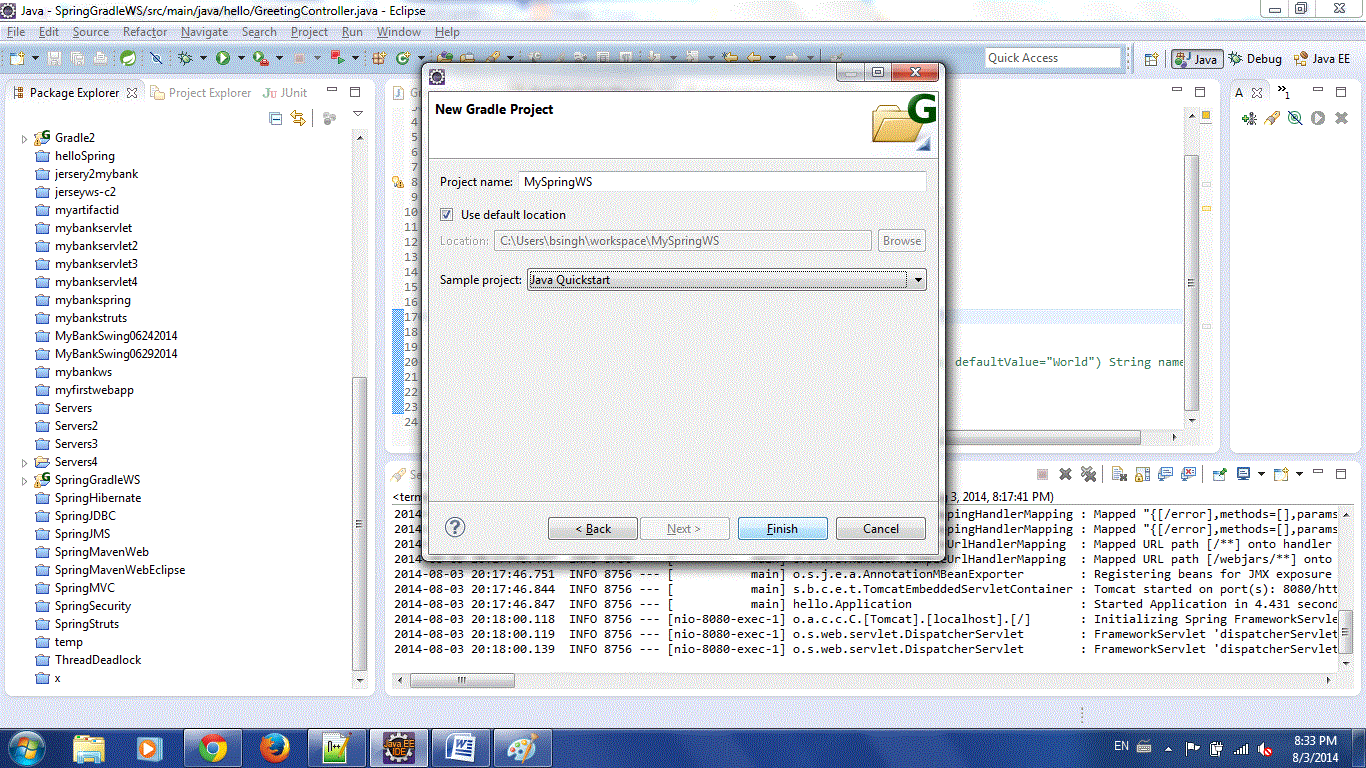
Task: Expand the SpringGradleWS project node
Action: (23, 479)
